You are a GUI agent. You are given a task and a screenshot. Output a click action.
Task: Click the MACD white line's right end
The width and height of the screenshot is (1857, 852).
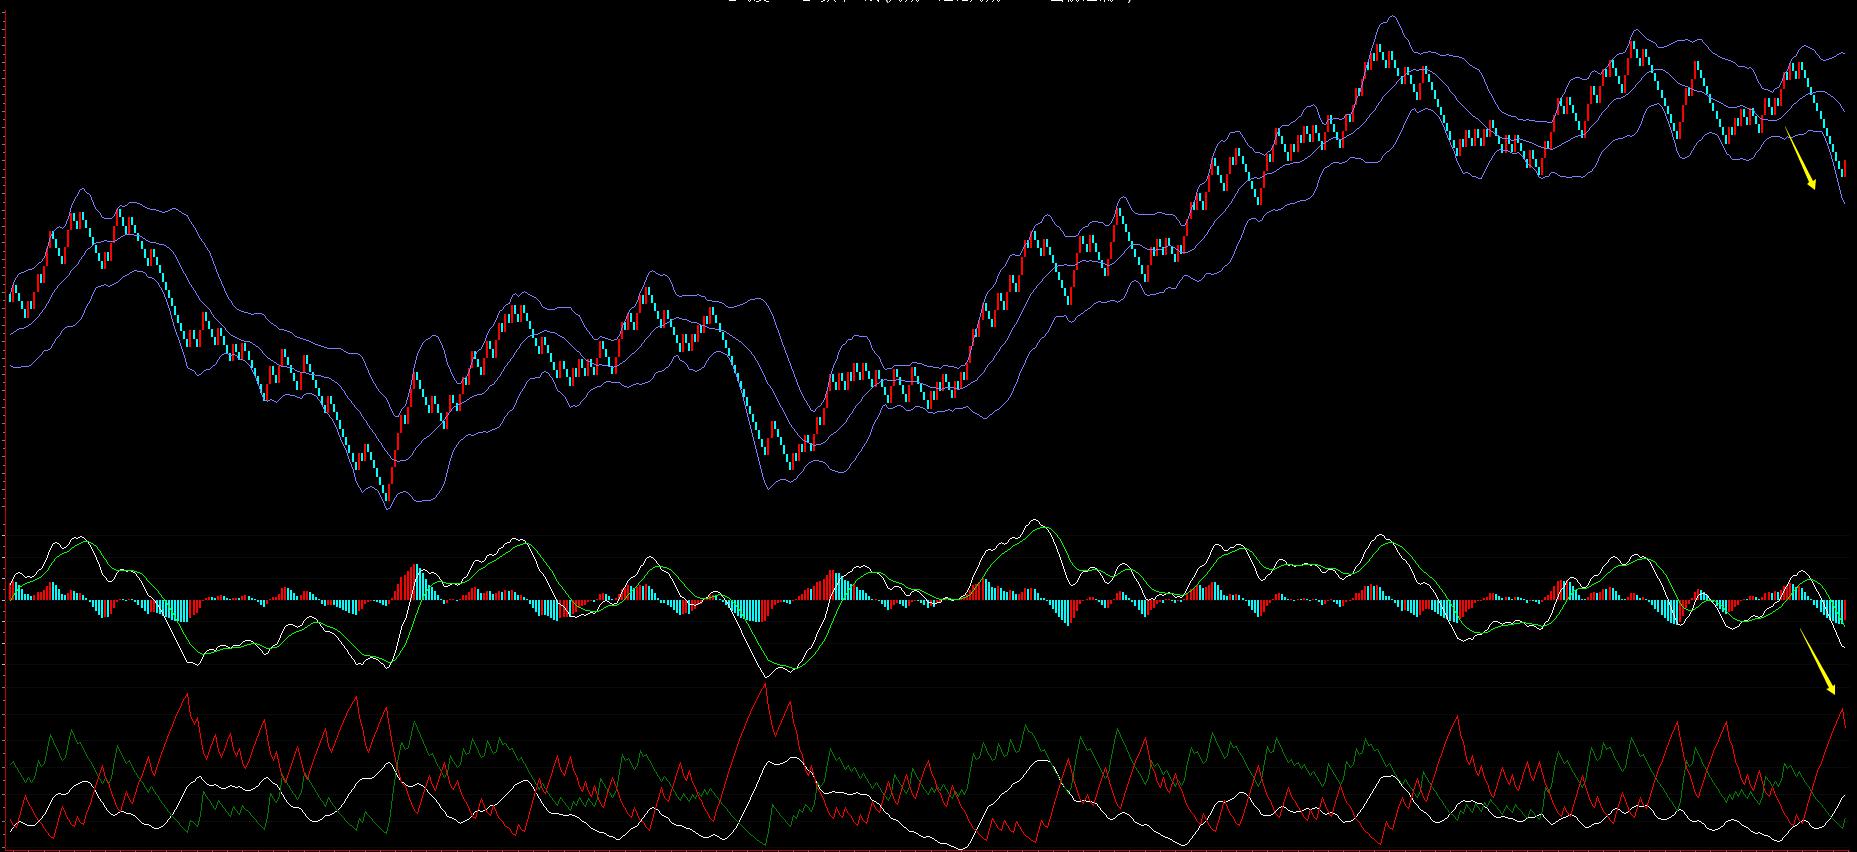point(1844,647)
